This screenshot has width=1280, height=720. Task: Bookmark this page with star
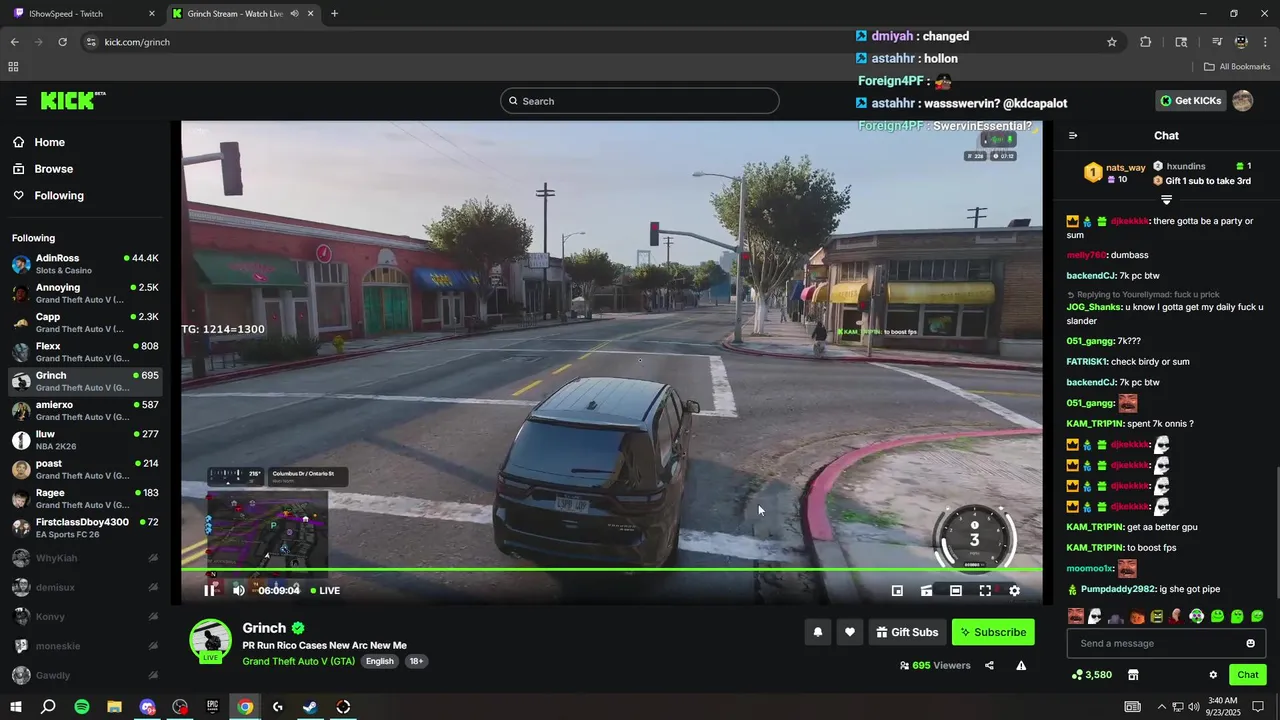click(x=1112, y=42)
